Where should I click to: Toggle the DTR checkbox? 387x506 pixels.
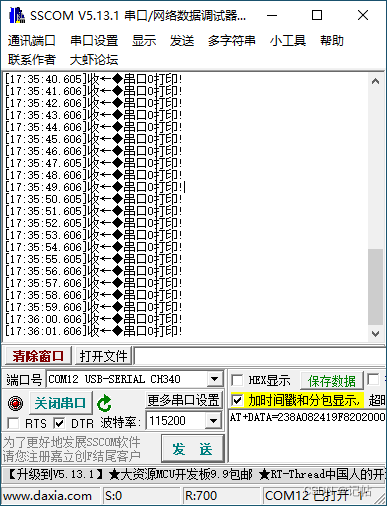pyautogui.click(x=59, y=423)
